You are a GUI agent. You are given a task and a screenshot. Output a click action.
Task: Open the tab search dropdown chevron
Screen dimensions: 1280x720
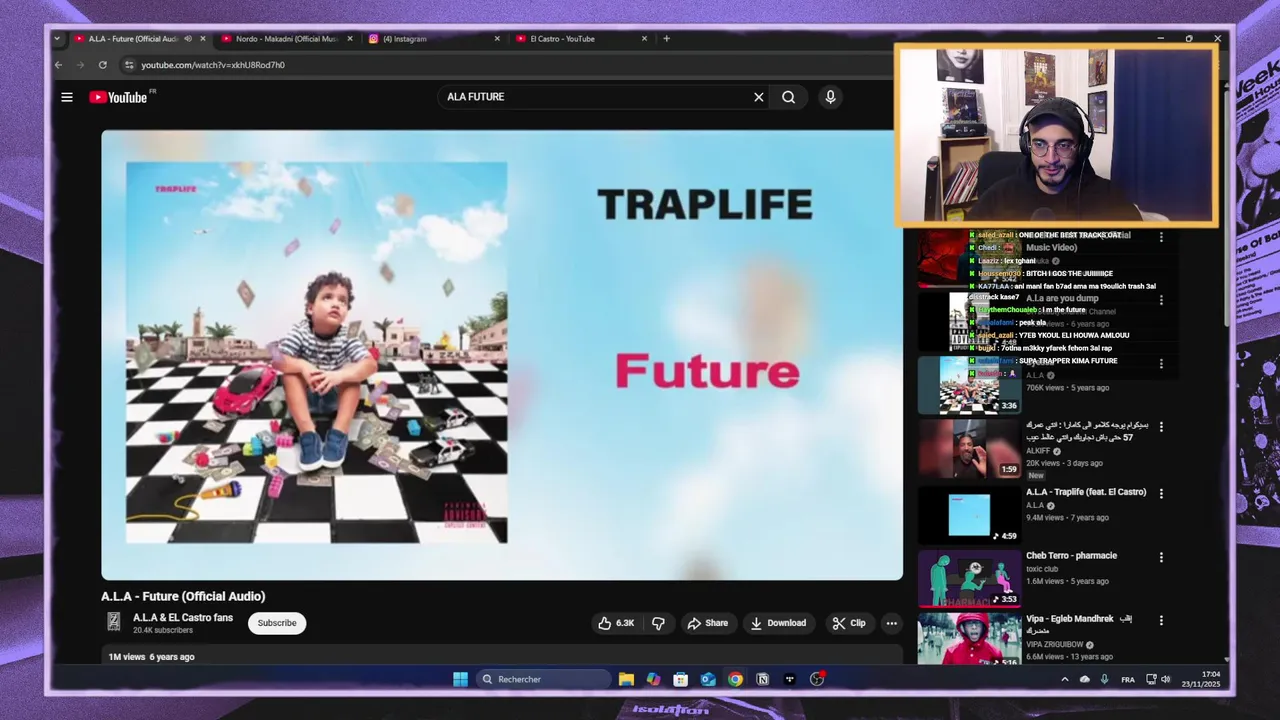click(57, 39)
